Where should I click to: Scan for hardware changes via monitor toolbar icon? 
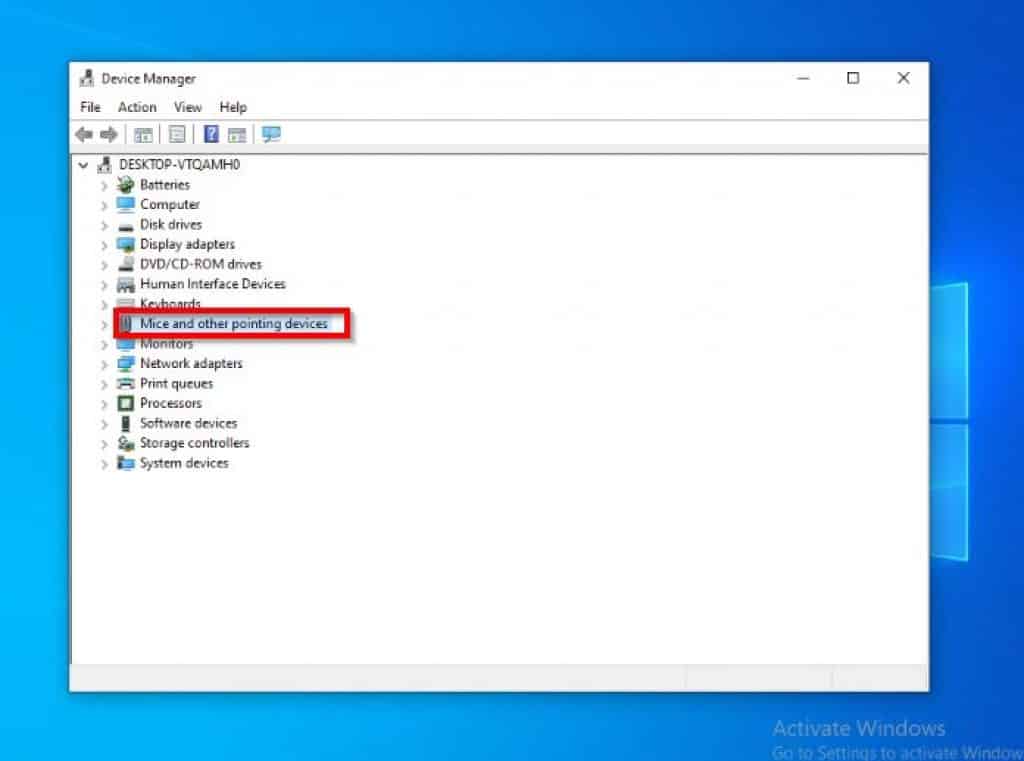coord(271,135)
